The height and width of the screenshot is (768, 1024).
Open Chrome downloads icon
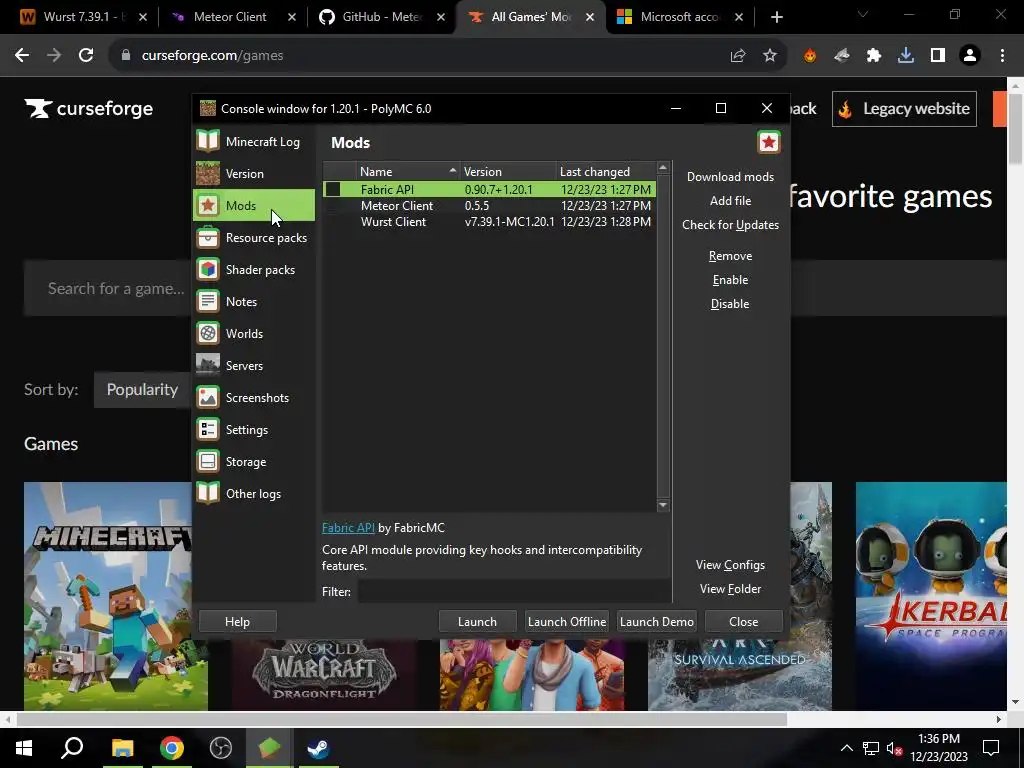906,56
